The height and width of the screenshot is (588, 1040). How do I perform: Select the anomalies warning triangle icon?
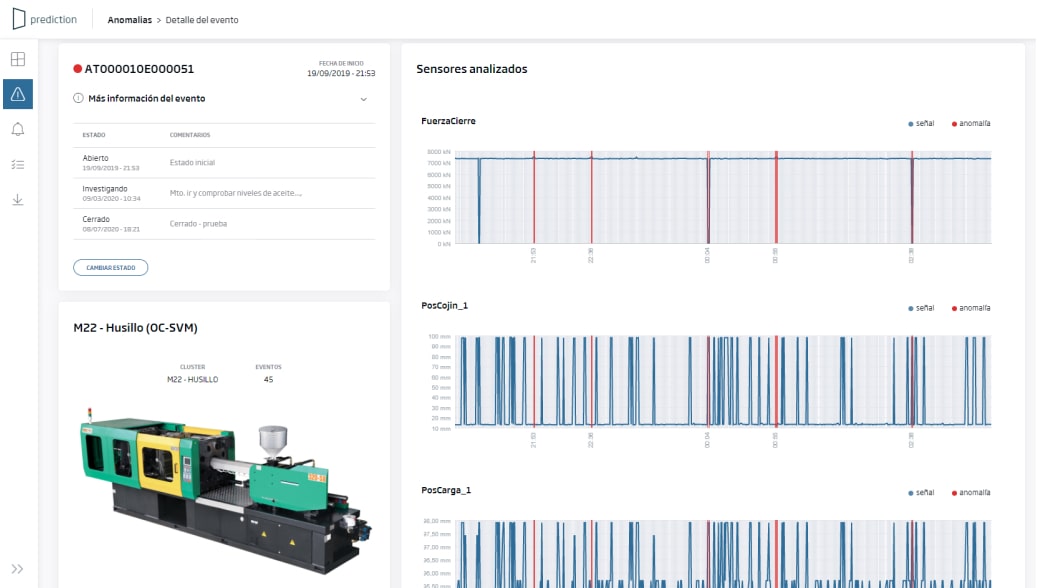tap(18, 94)
